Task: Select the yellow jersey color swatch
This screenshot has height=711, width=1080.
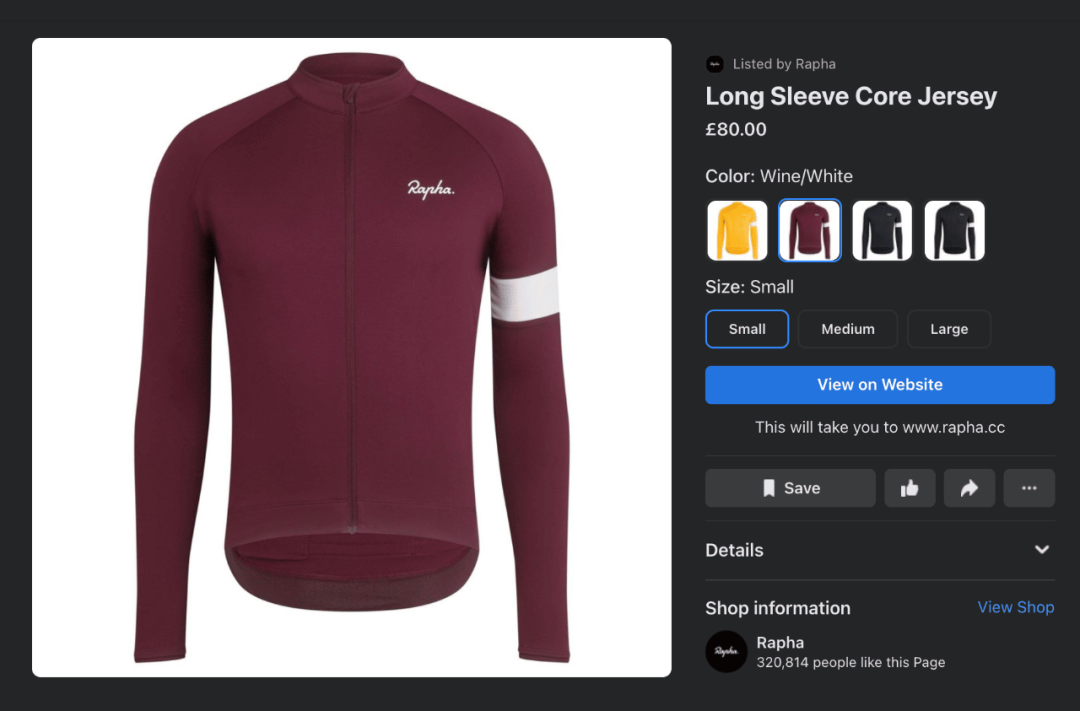Action: 738,230
